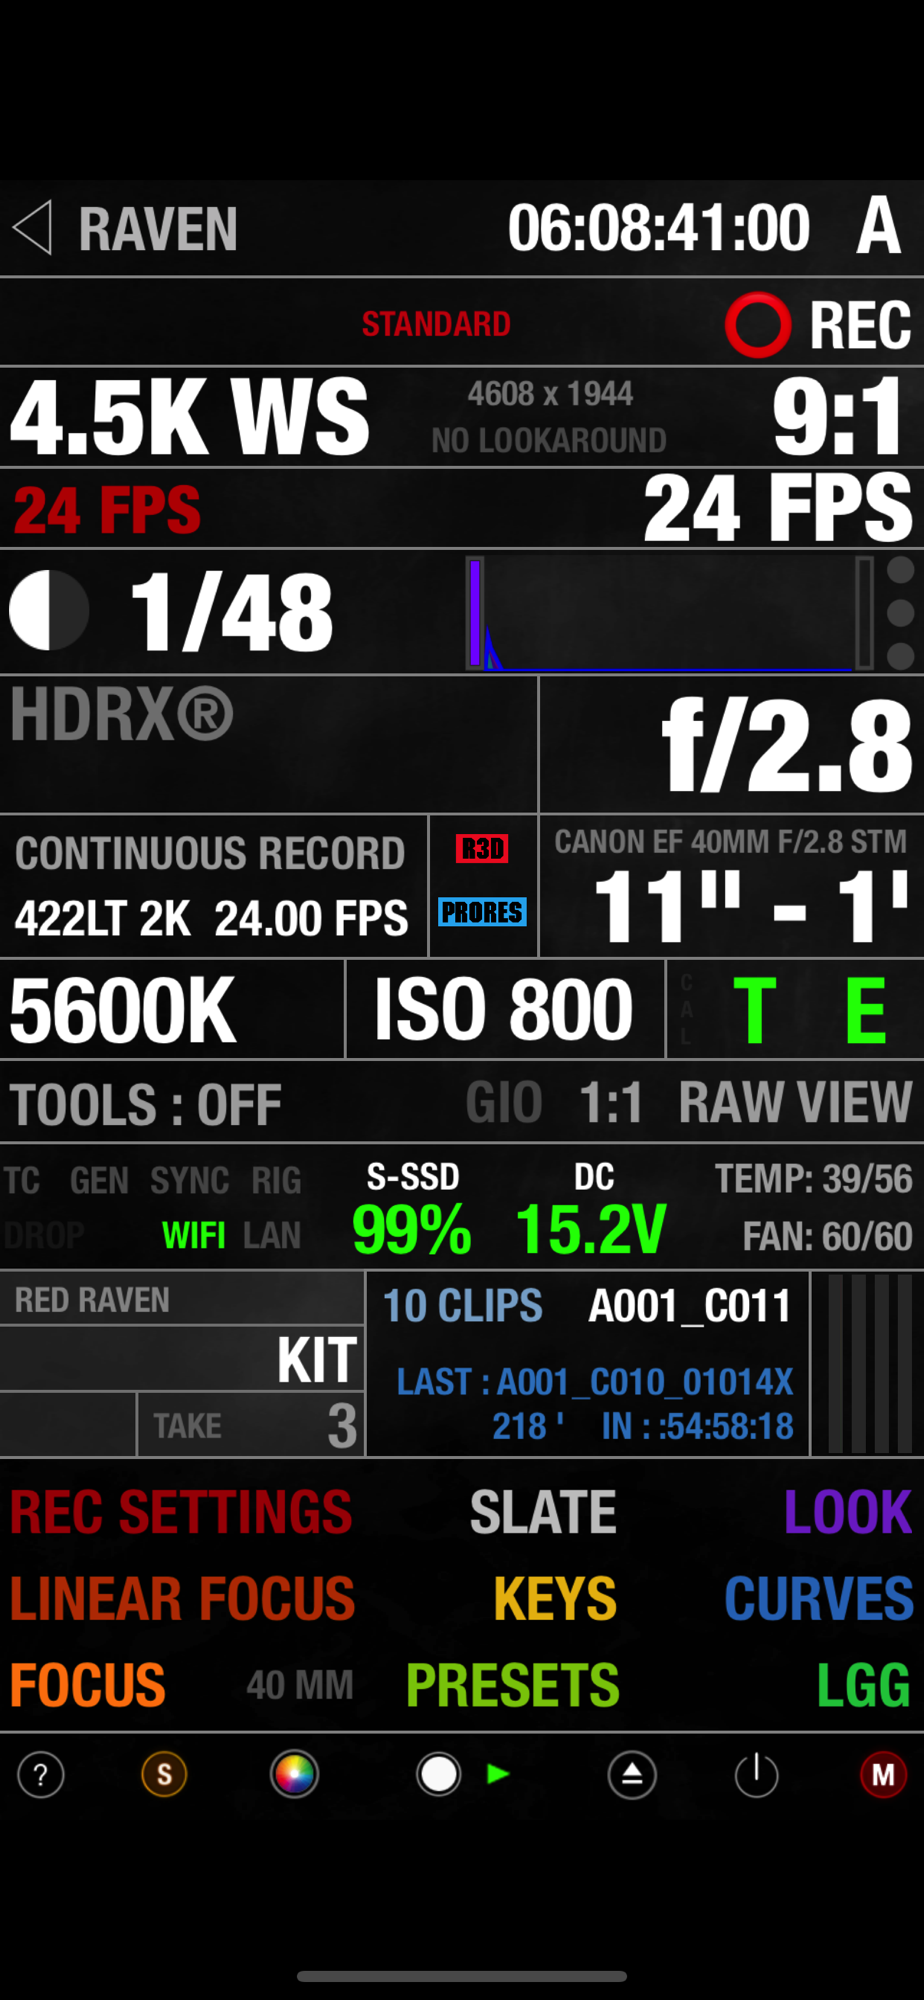Change the white 24 FPS recording rate
Viewport: 924px width, 2000px height.
click(x=778, y=508)
